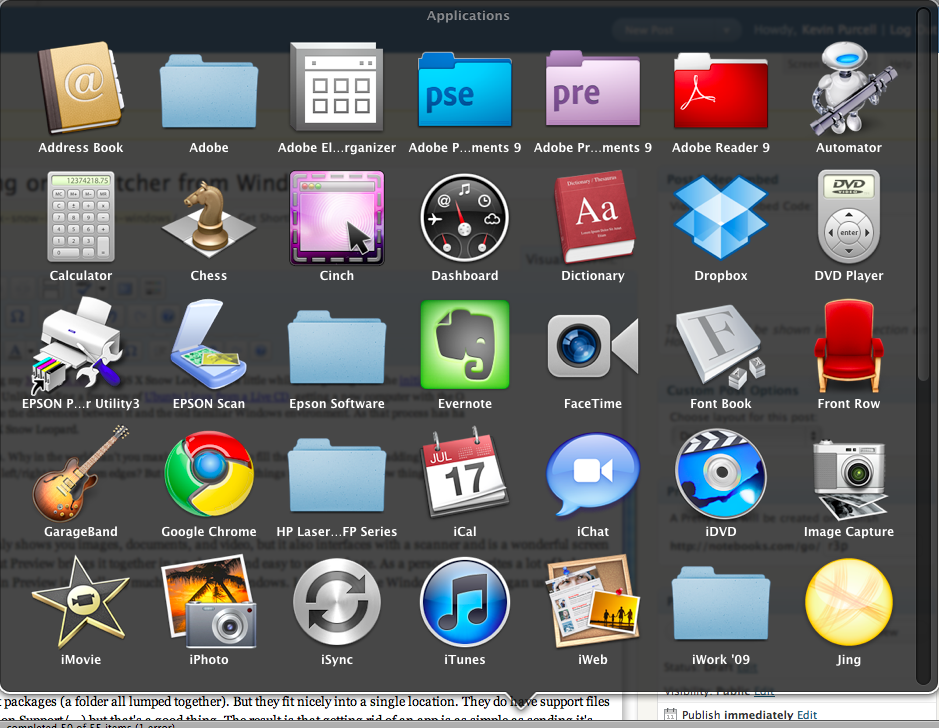Launch iTunes

pyautogui.click(x=465, y=602)
